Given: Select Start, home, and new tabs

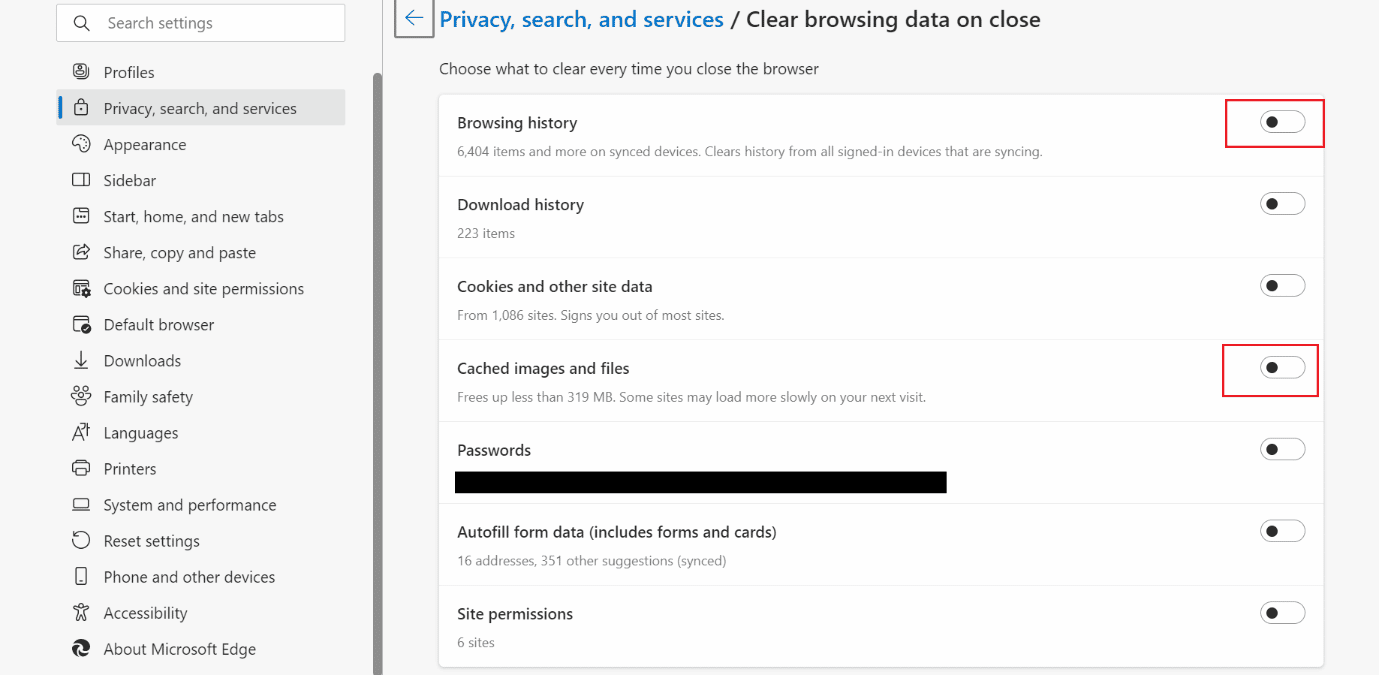Looking at the screenshot, I should (201, 216).
